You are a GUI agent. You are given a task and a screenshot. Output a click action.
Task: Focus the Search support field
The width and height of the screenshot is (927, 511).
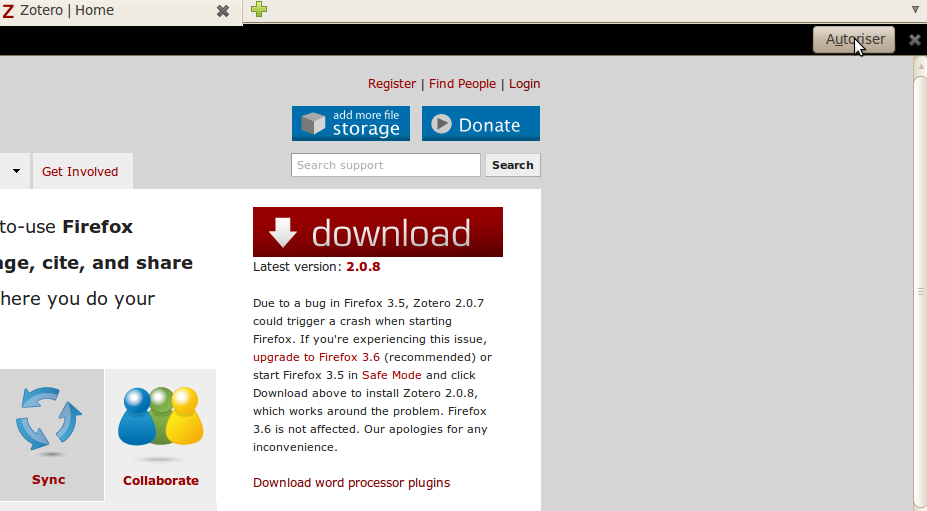click(x=385, y=165)
